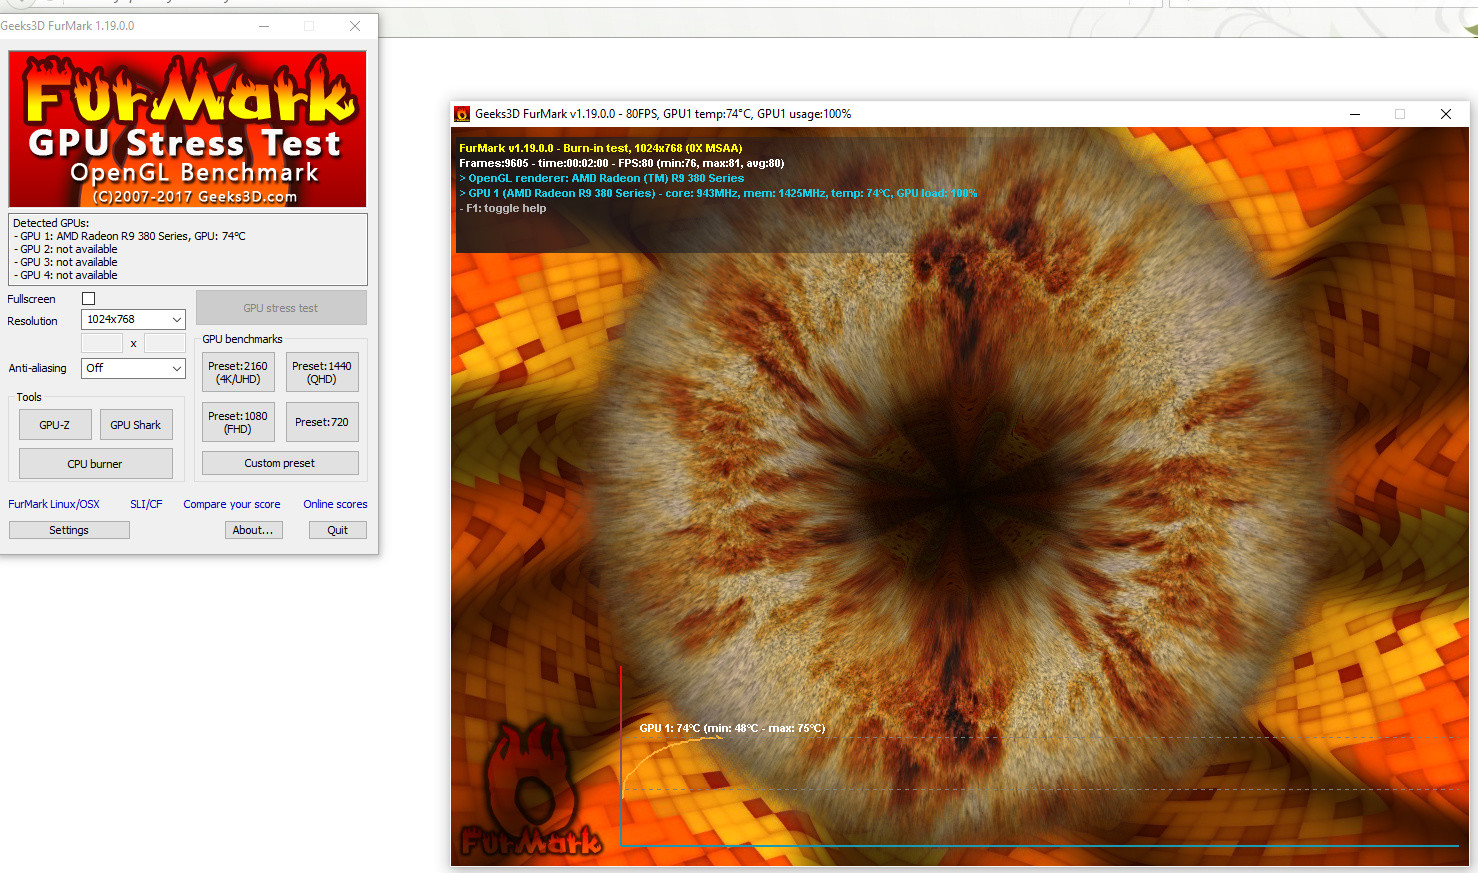Click the 'GPU 1: AMD Radeon R9 380 Series' detected line
The image size is (1478, 873).
pyautogui.click(x=129, y=236)
